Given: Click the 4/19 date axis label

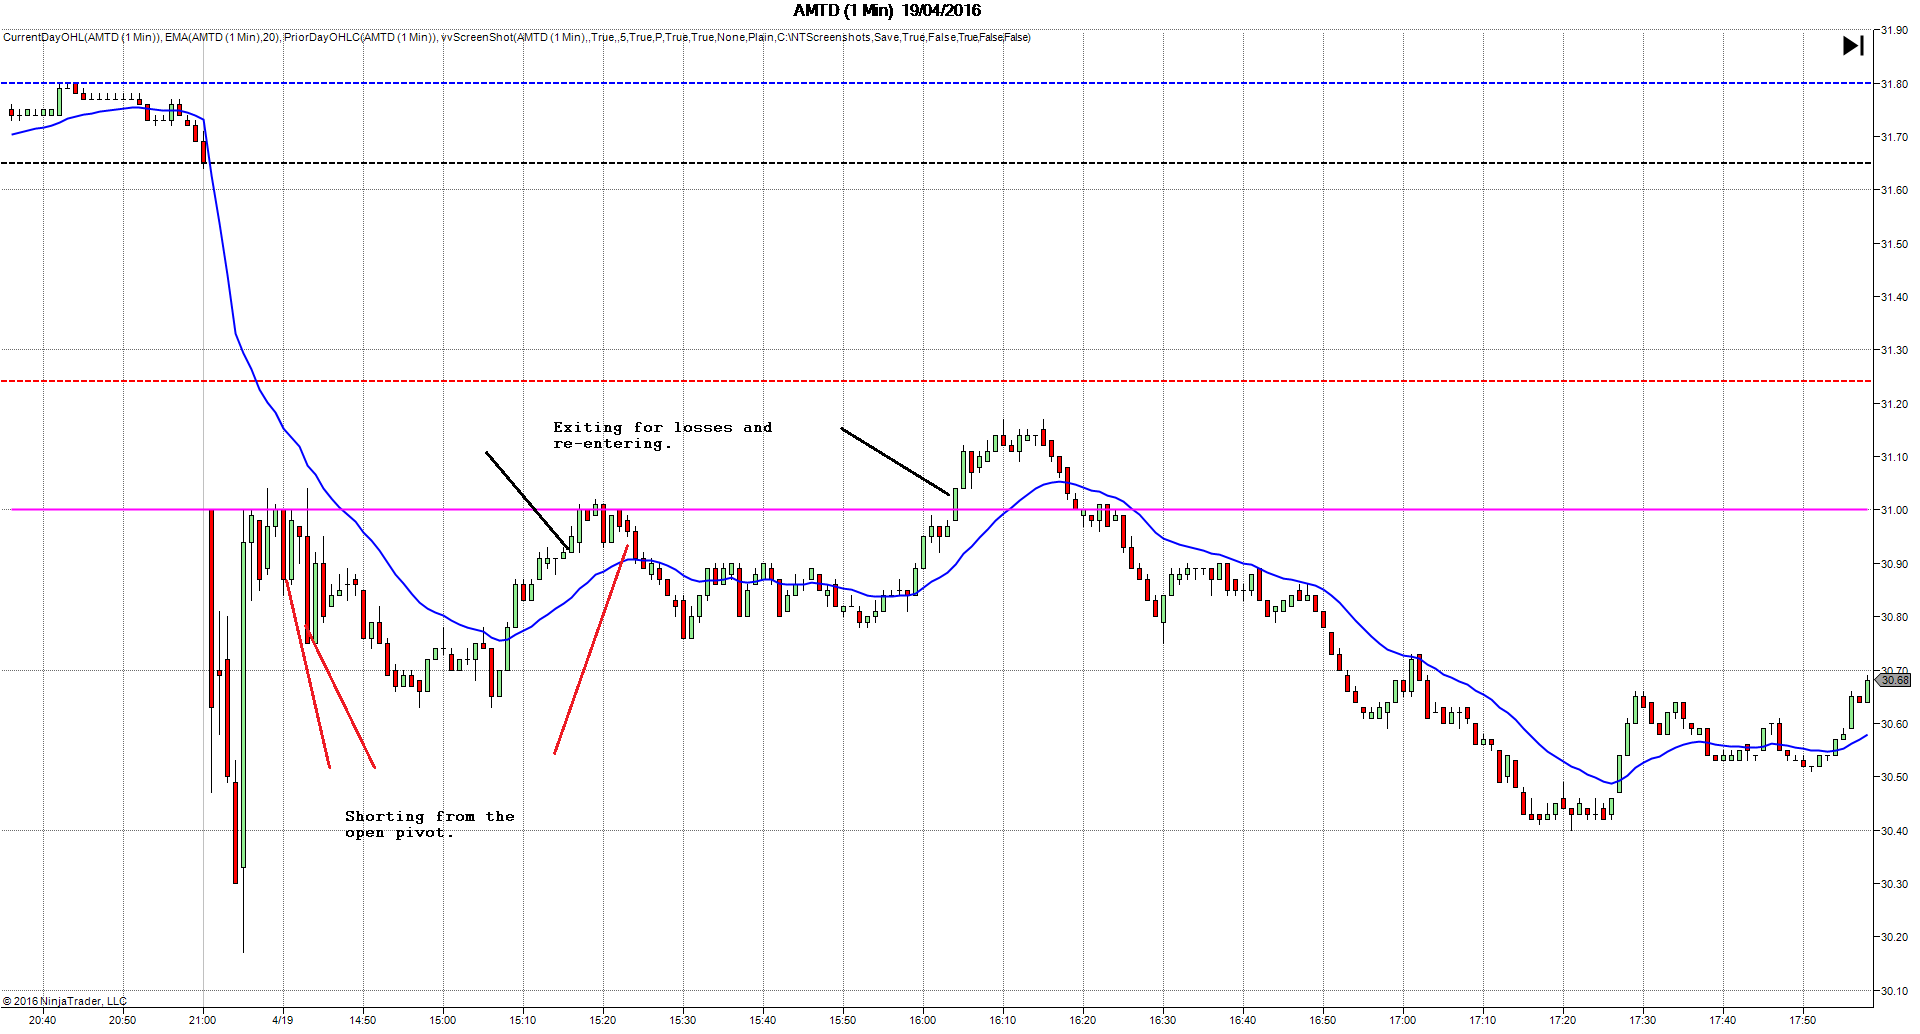Looking at the screenshot, I should click(283, 1020).
